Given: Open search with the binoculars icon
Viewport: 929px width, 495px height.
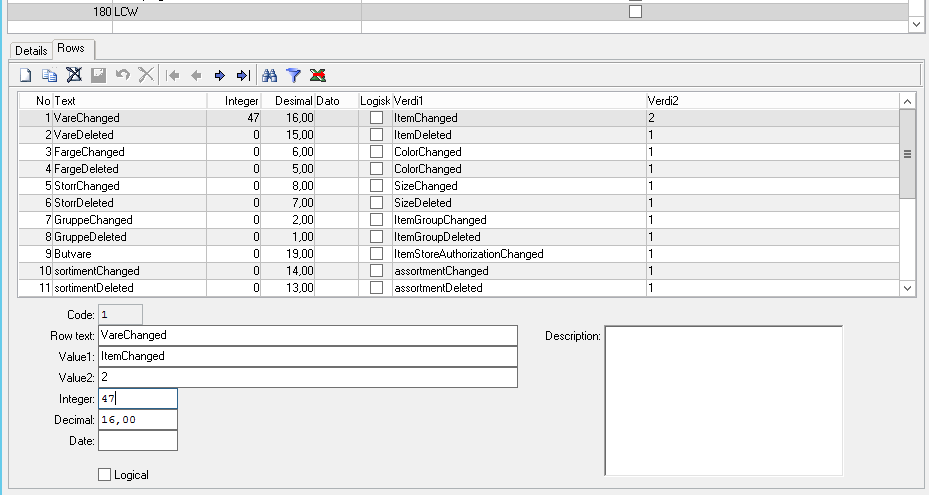Looking at the screenshot, I should click(269, 75).
